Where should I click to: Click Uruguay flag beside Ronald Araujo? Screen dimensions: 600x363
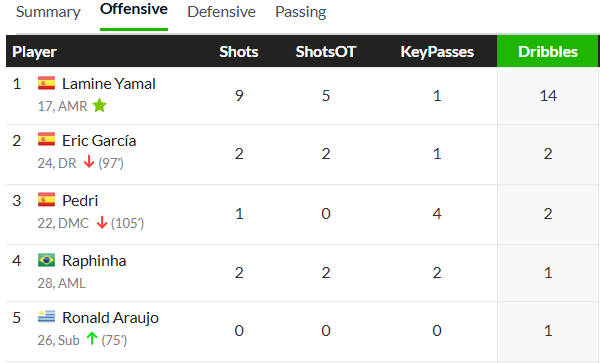point(46,317)
